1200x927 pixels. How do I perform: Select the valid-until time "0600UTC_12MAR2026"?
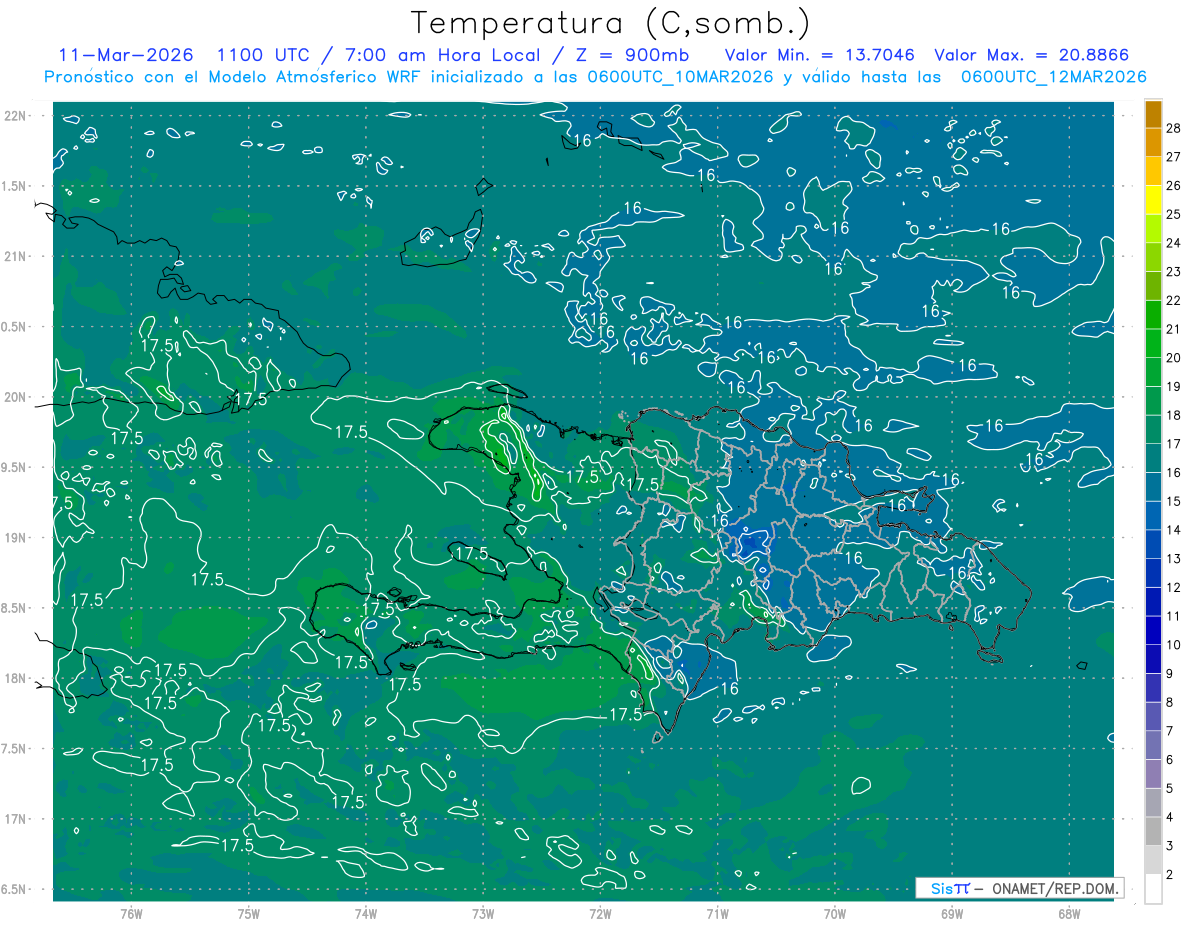[x=1053, y=77]
